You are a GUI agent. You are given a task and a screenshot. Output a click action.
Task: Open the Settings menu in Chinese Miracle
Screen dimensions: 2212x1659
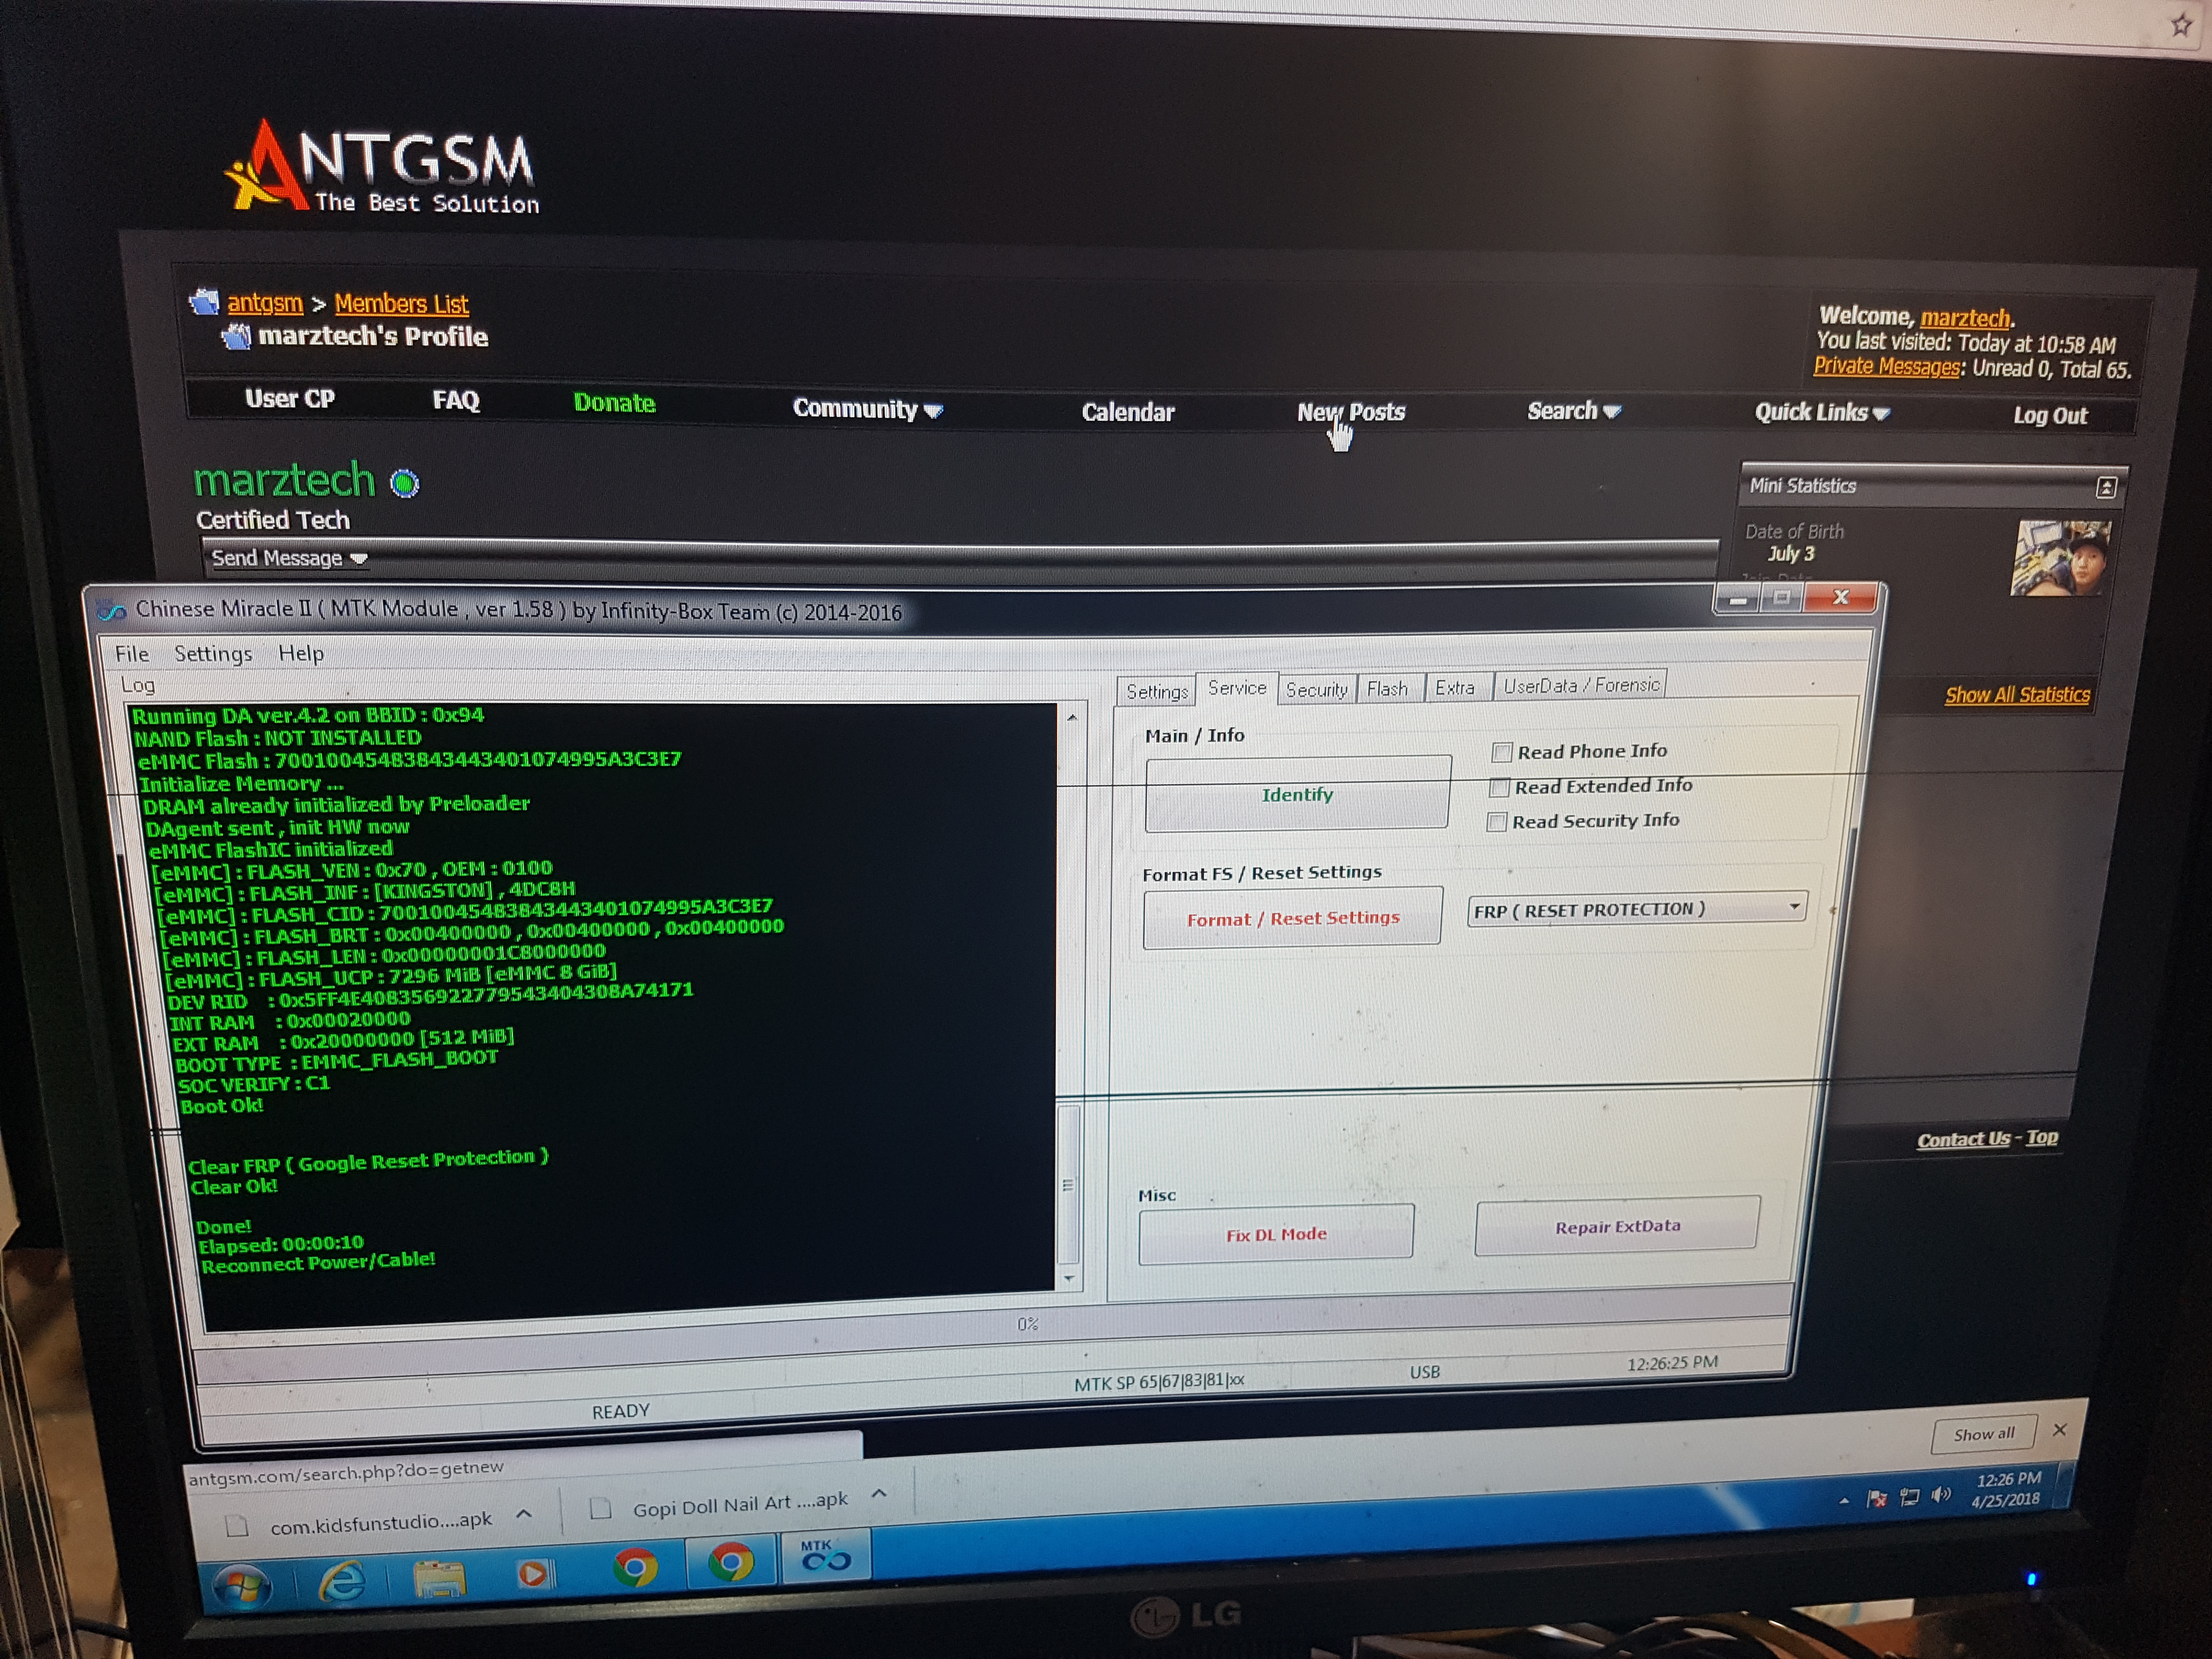click(x=213, y=654)
